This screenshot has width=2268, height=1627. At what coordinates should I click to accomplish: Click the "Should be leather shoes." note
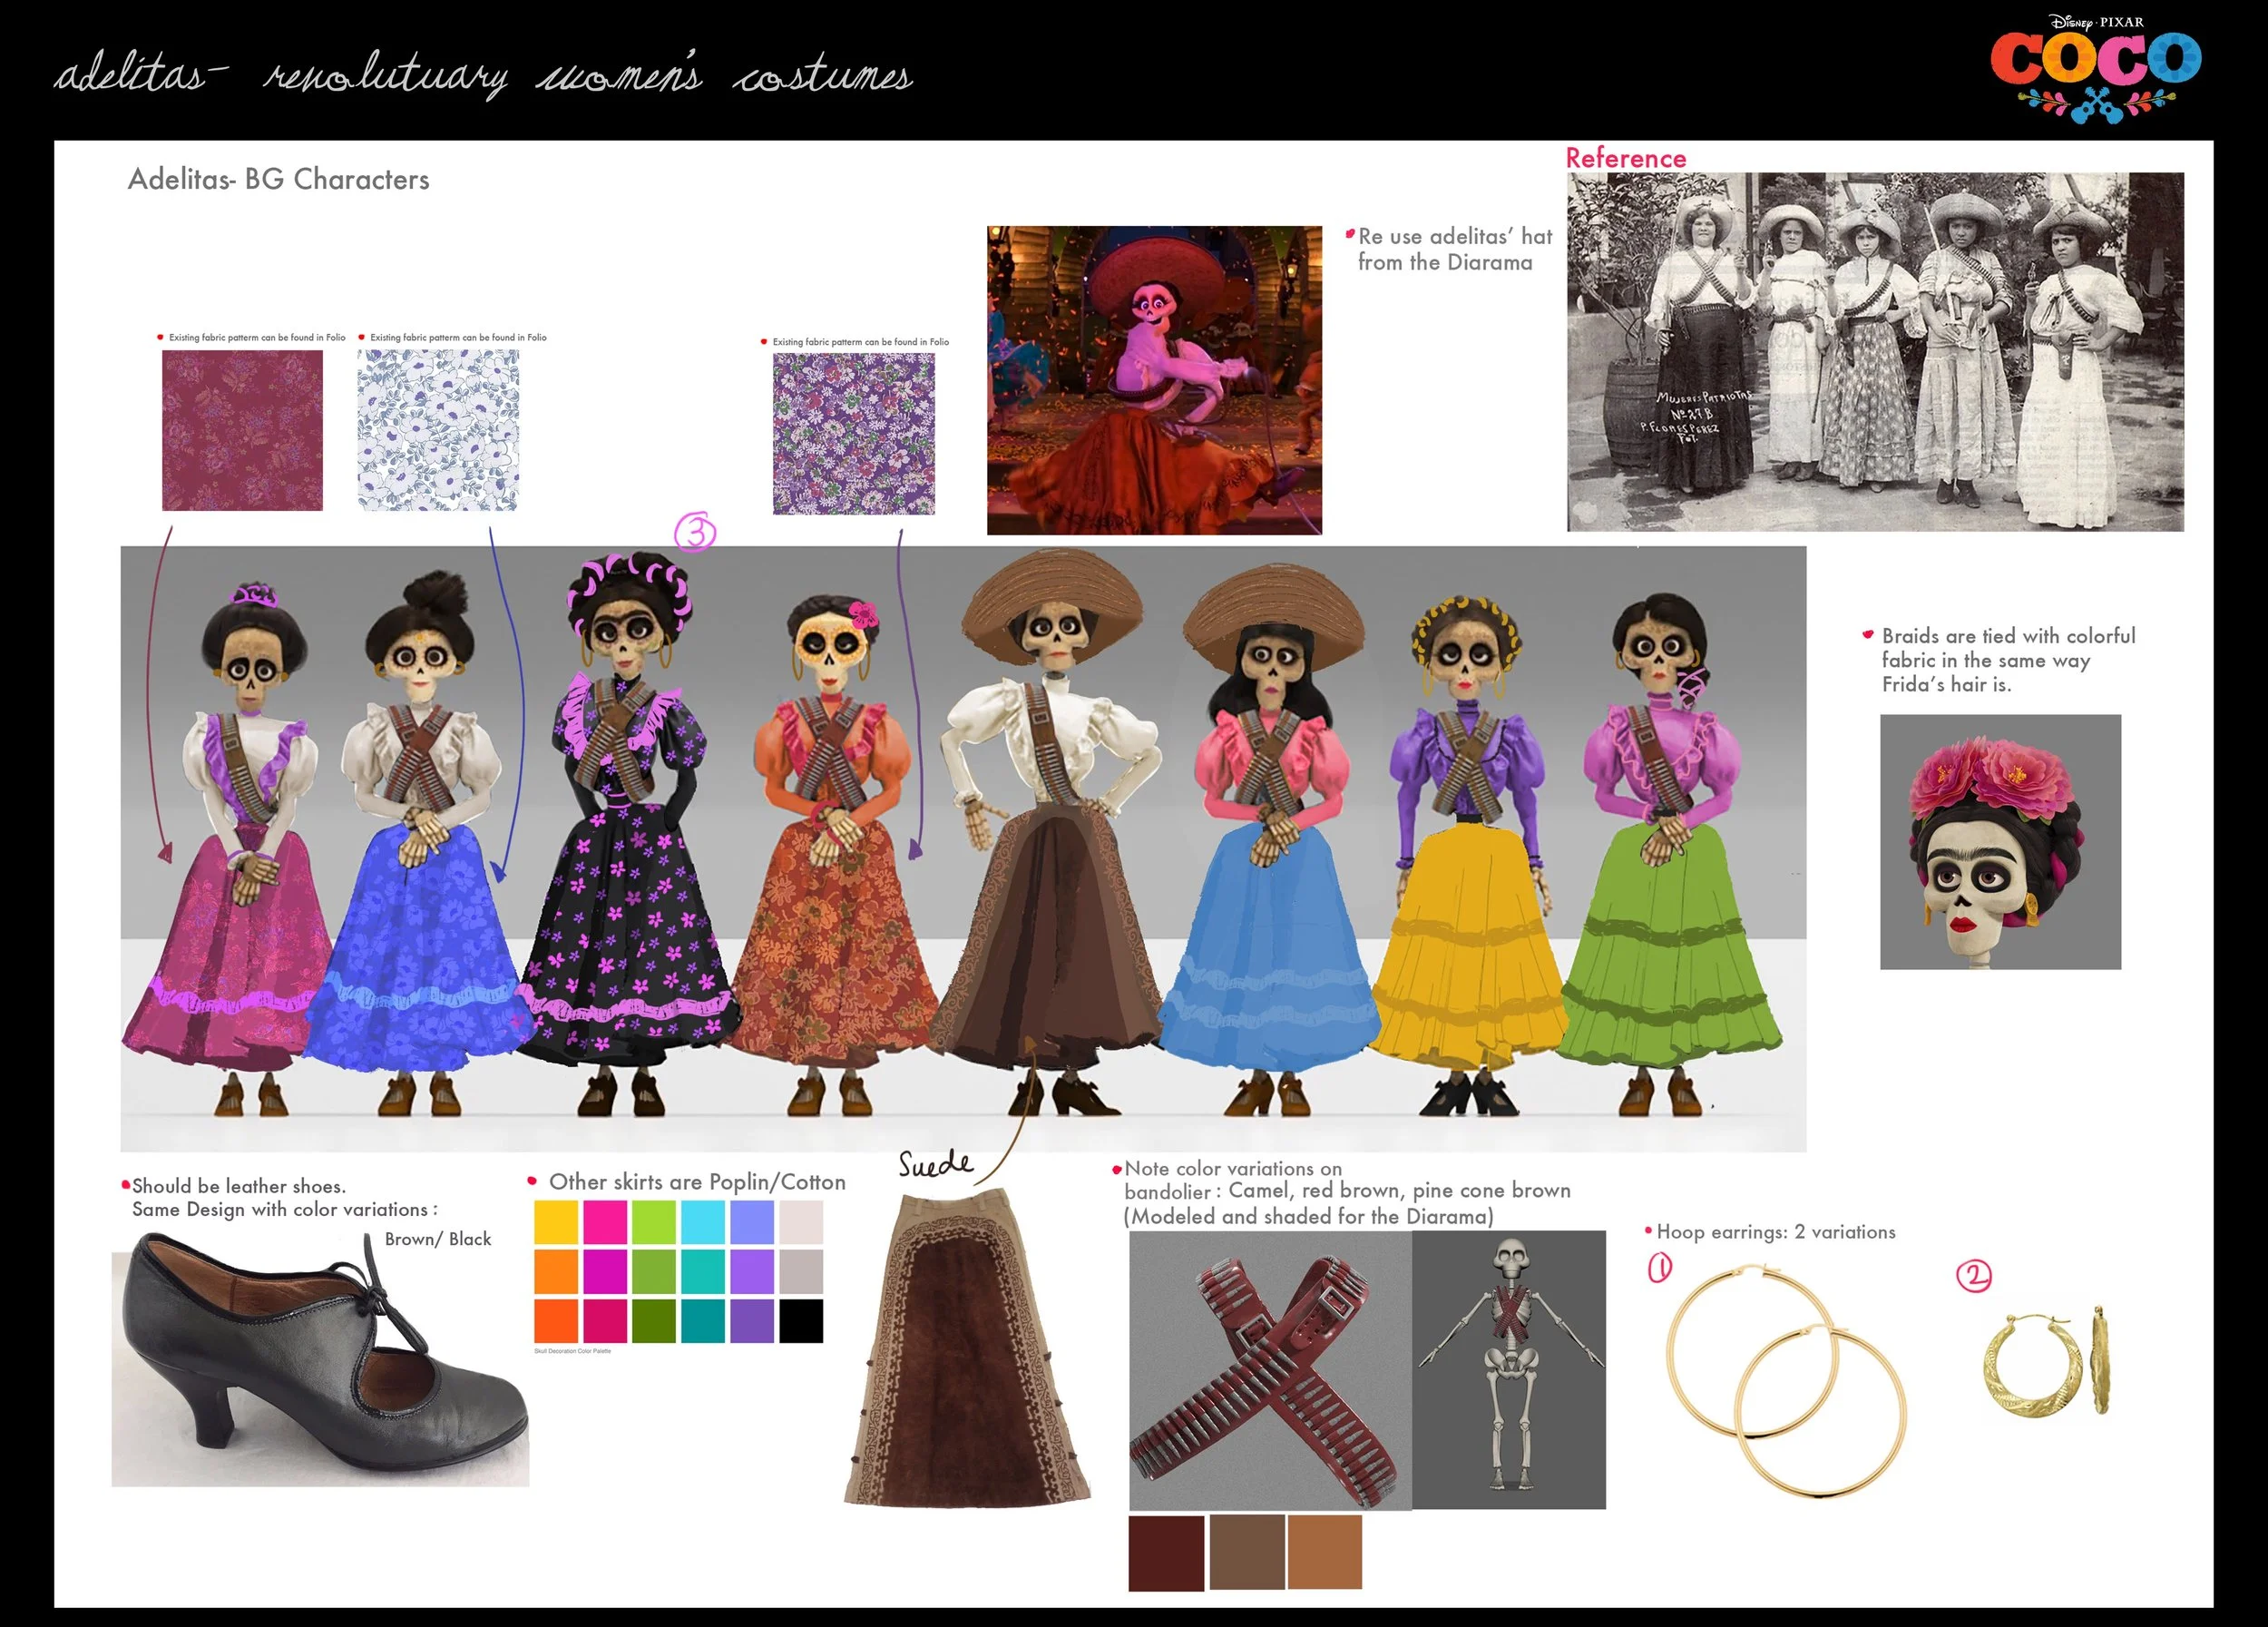click(x=239, y=1186)
